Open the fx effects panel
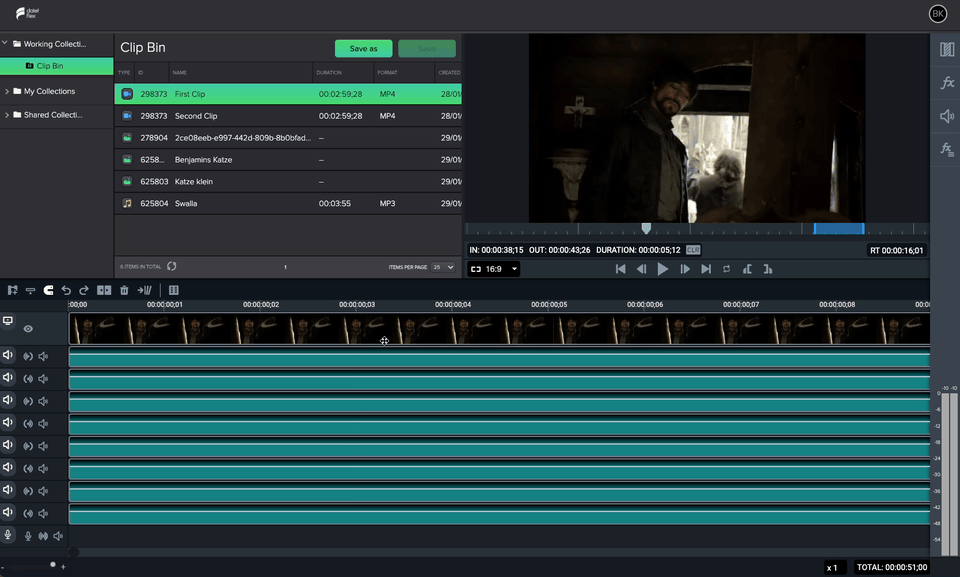 [947, 83]
